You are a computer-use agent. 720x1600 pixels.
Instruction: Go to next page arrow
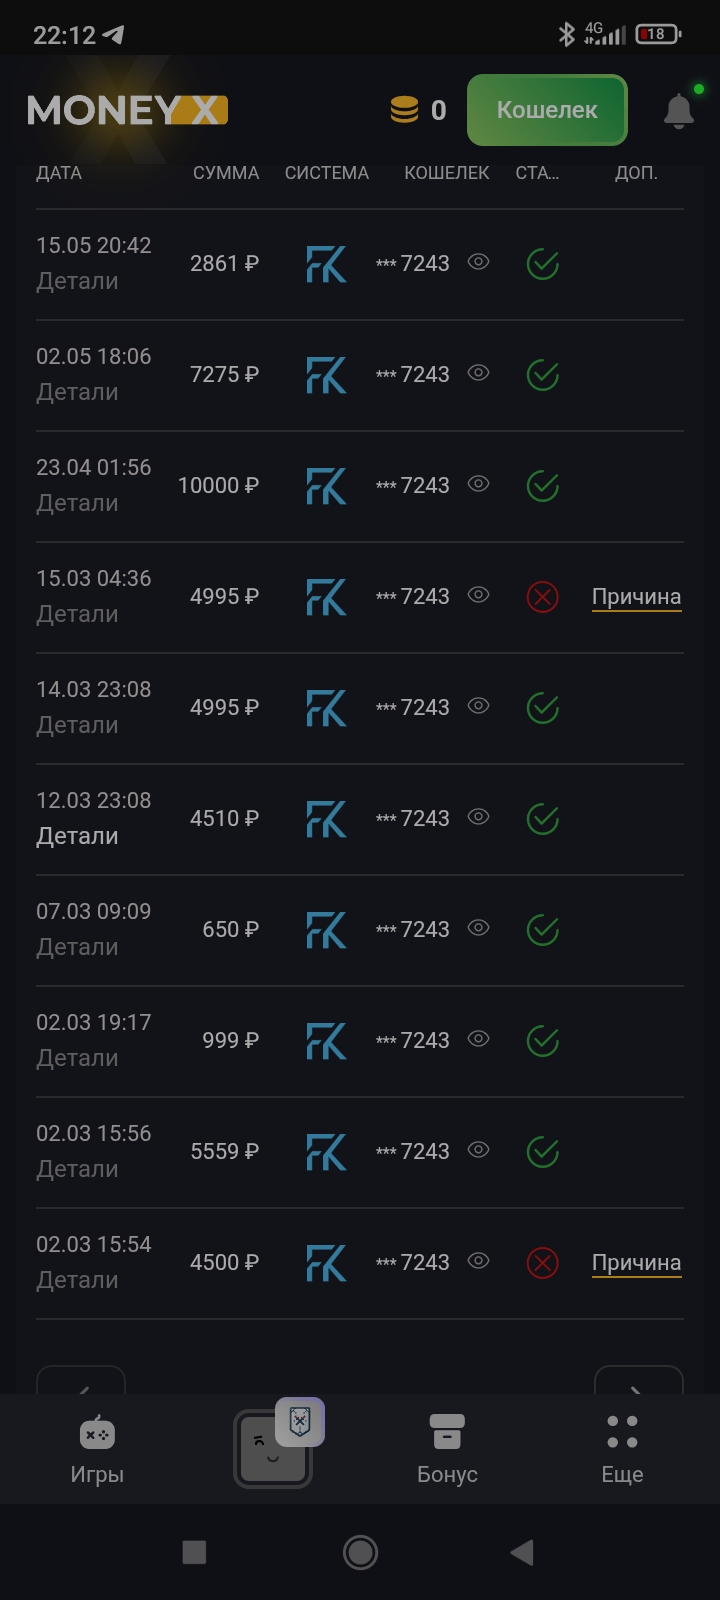coord(638,1383)
